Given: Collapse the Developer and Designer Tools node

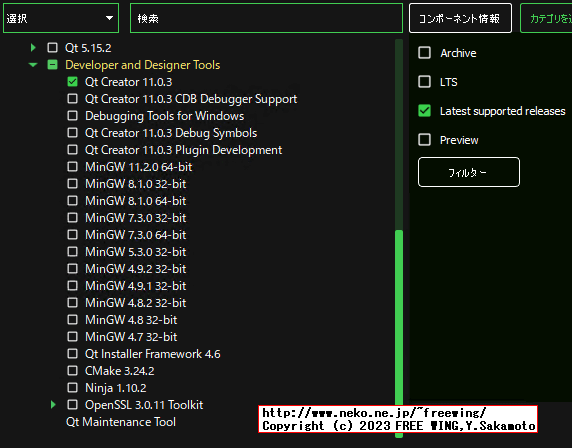Looking at the screenshot, I should [x=33, y=65].
